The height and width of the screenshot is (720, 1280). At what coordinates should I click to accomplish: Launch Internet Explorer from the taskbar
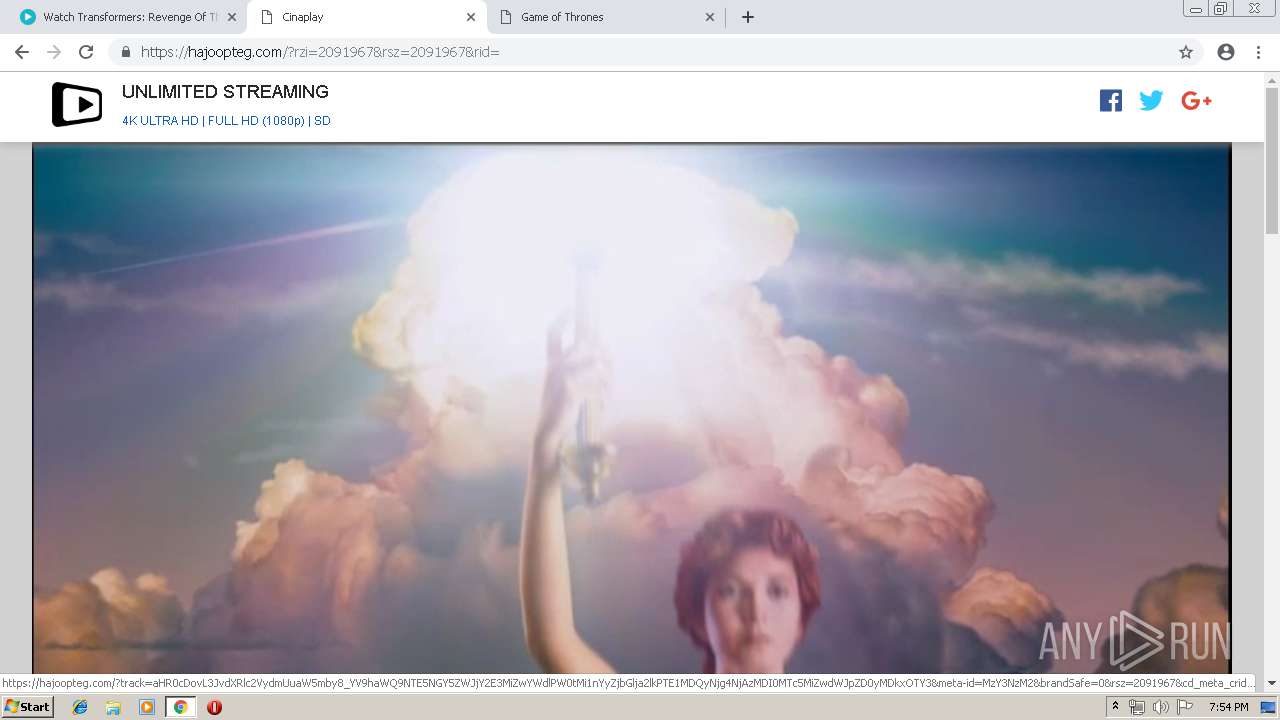[80, 707]
